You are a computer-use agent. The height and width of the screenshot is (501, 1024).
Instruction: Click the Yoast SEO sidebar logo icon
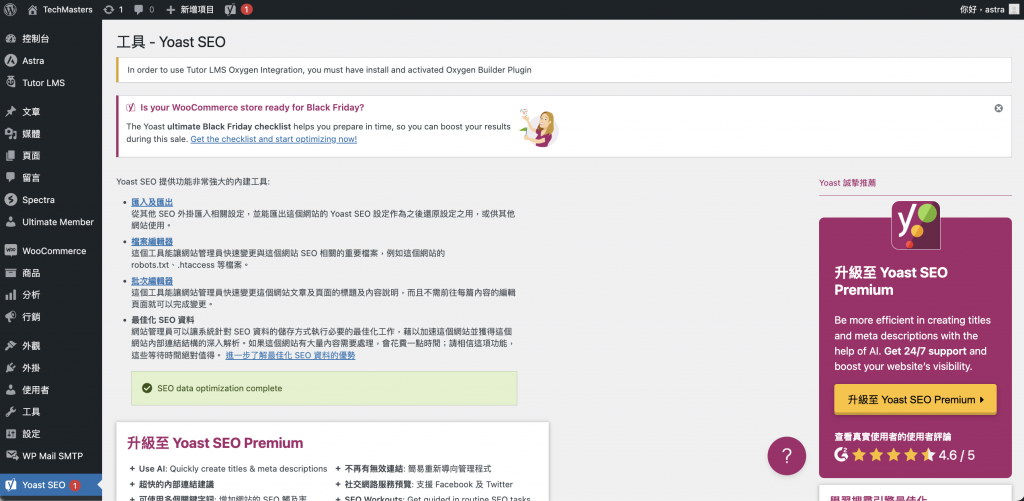(x=10, y=485)
